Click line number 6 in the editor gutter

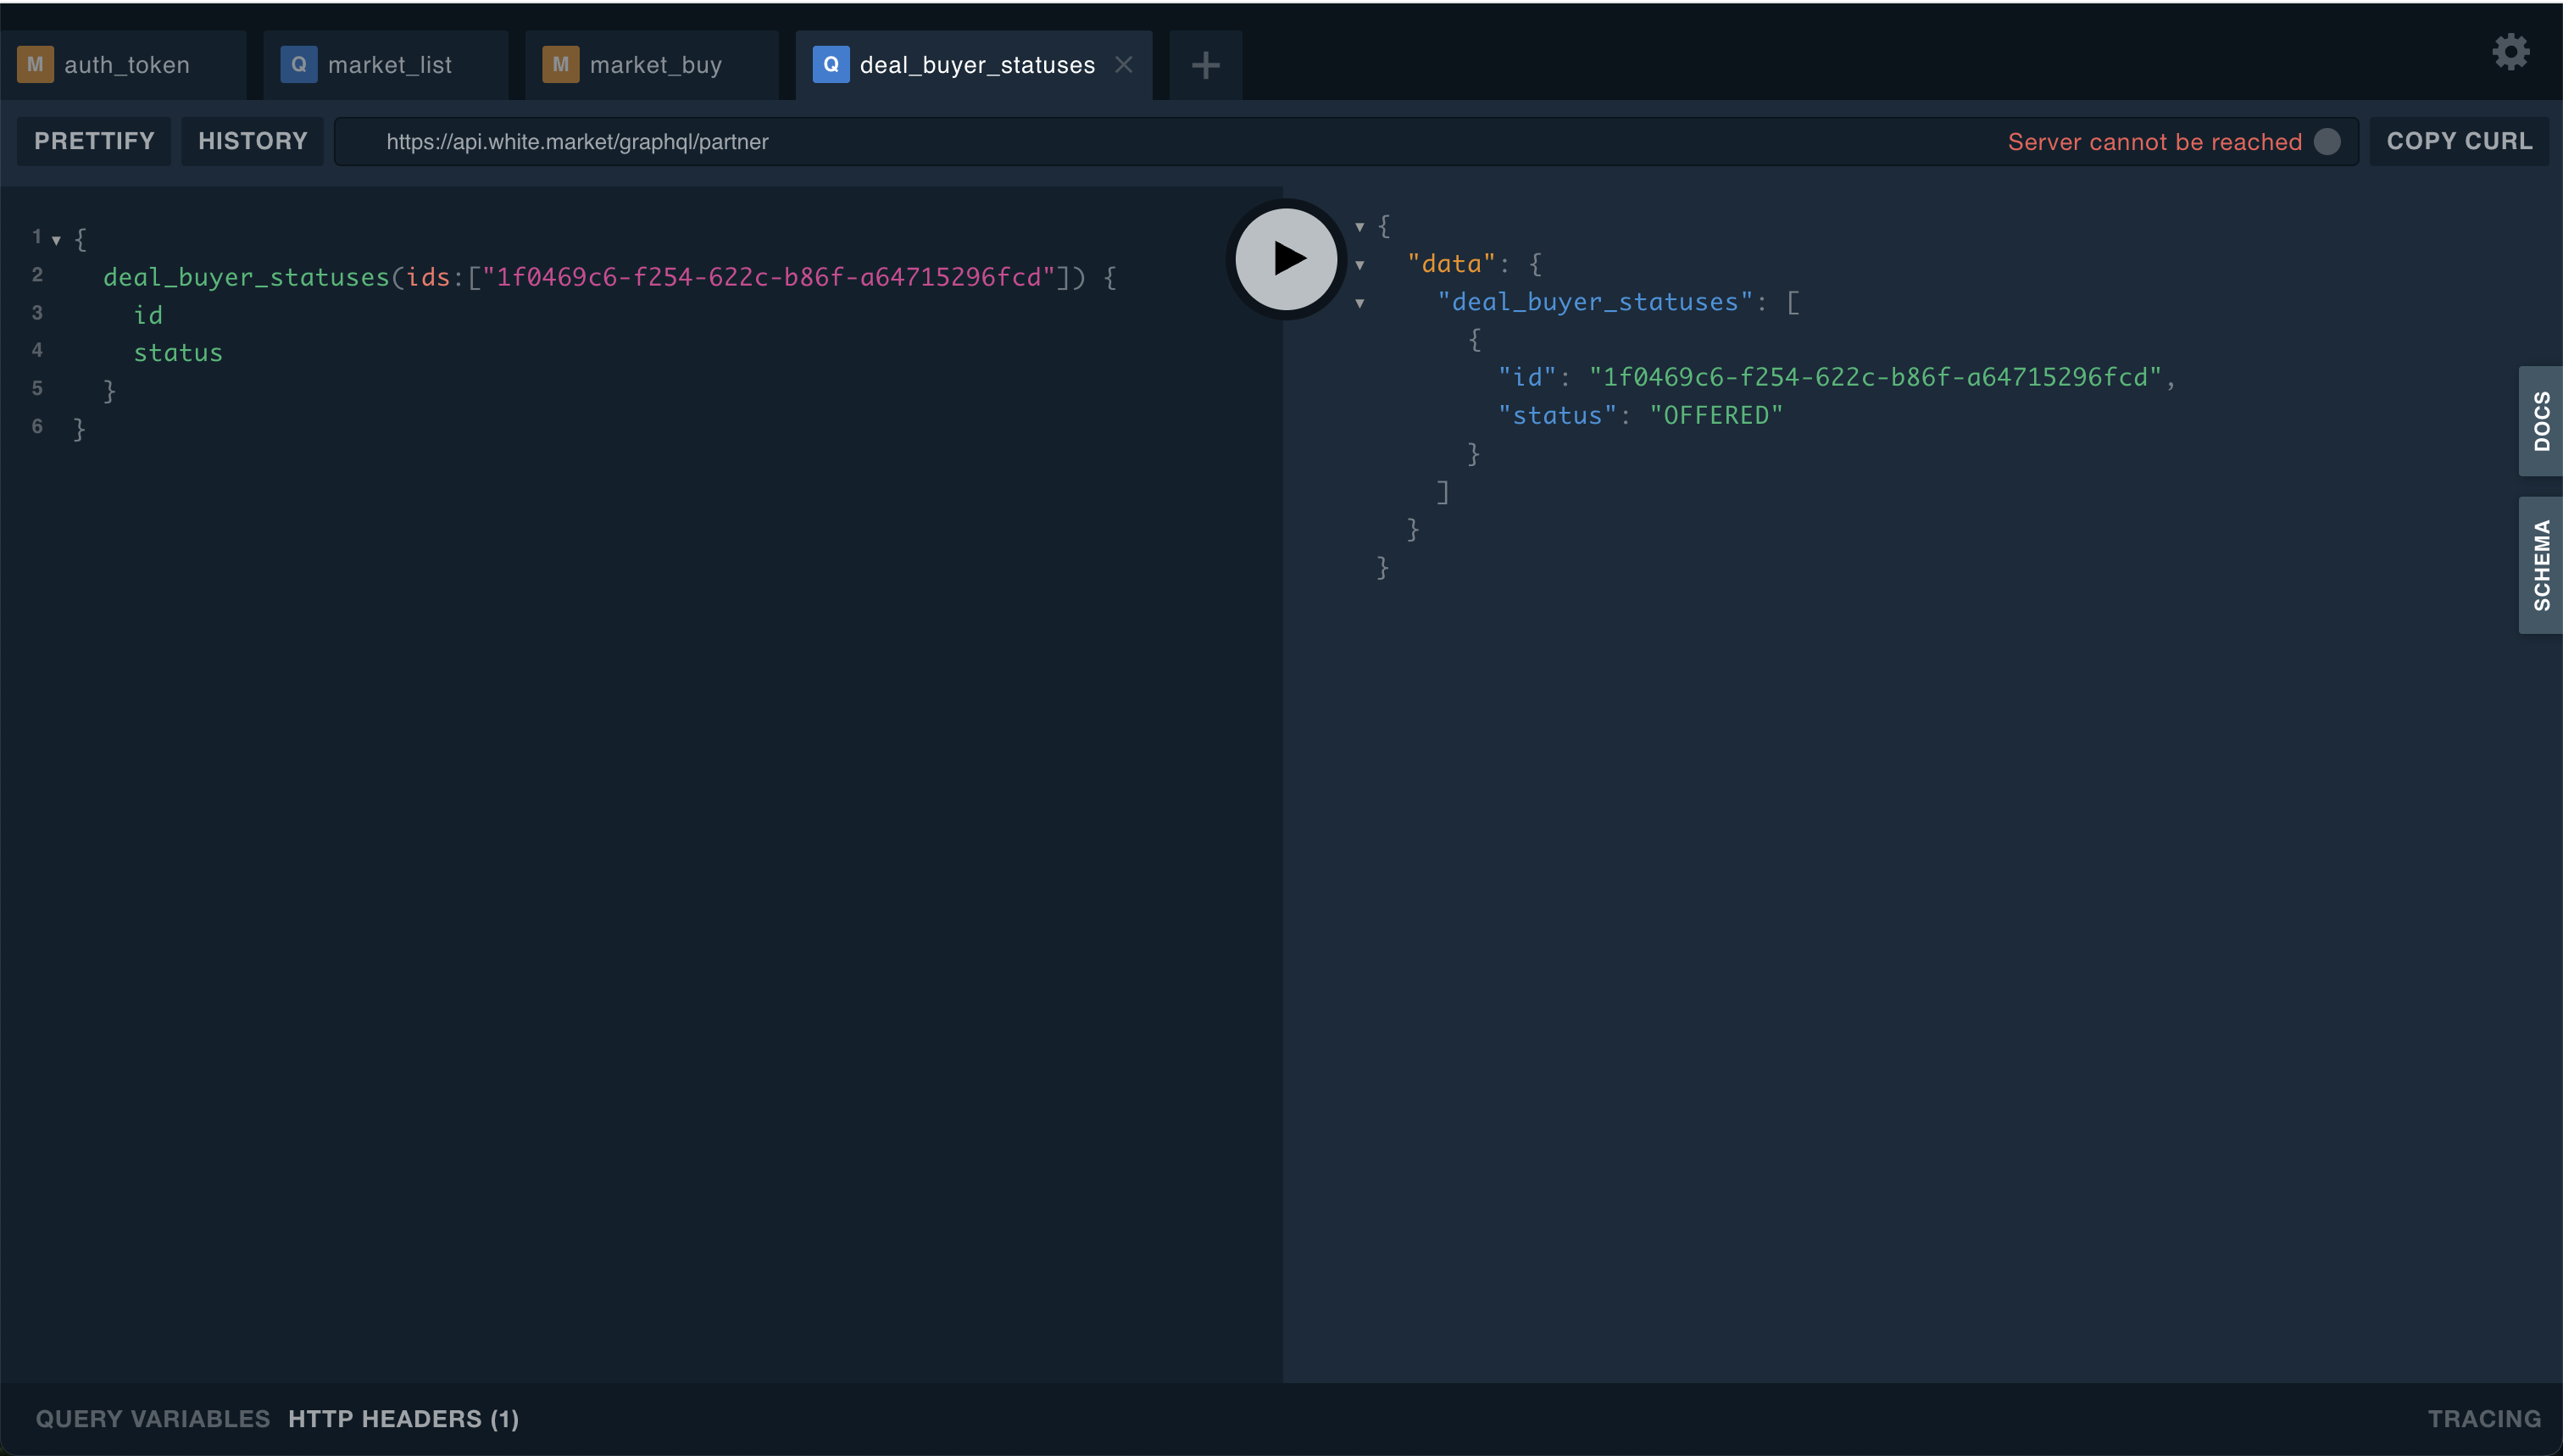click(x=37, y=427)
